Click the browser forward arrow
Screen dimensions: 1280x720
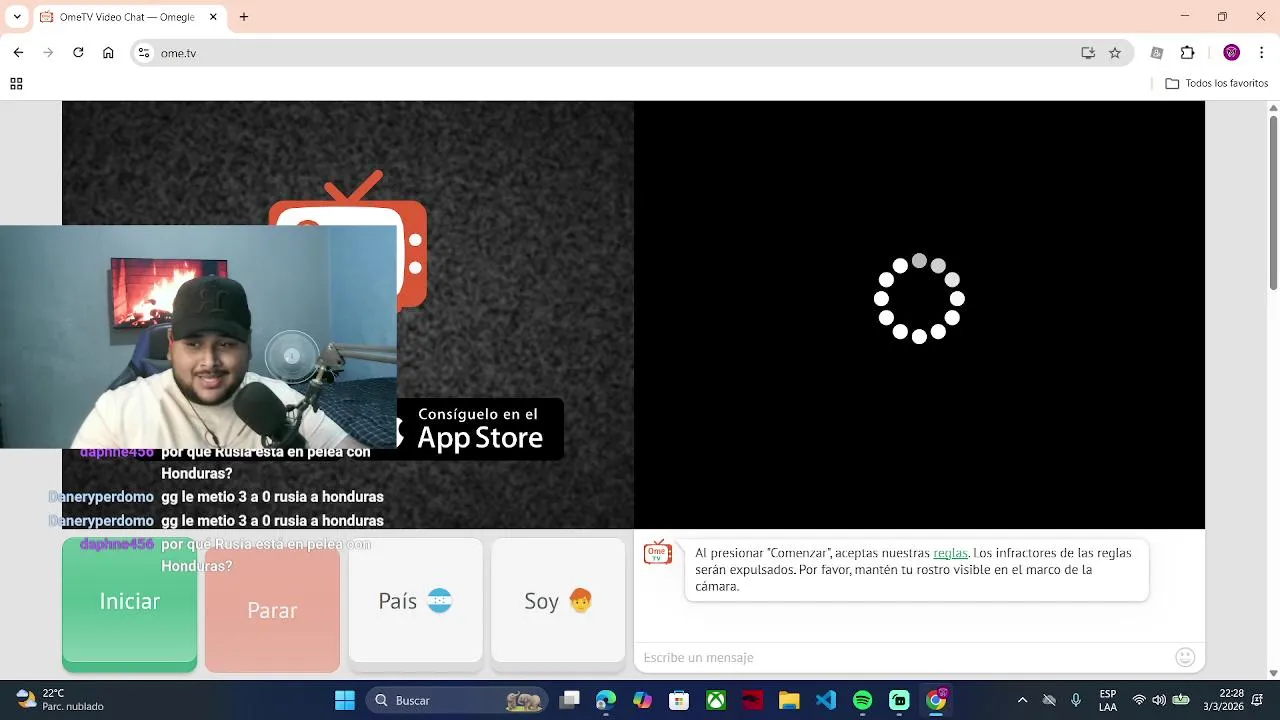click(x=48, y=53)
